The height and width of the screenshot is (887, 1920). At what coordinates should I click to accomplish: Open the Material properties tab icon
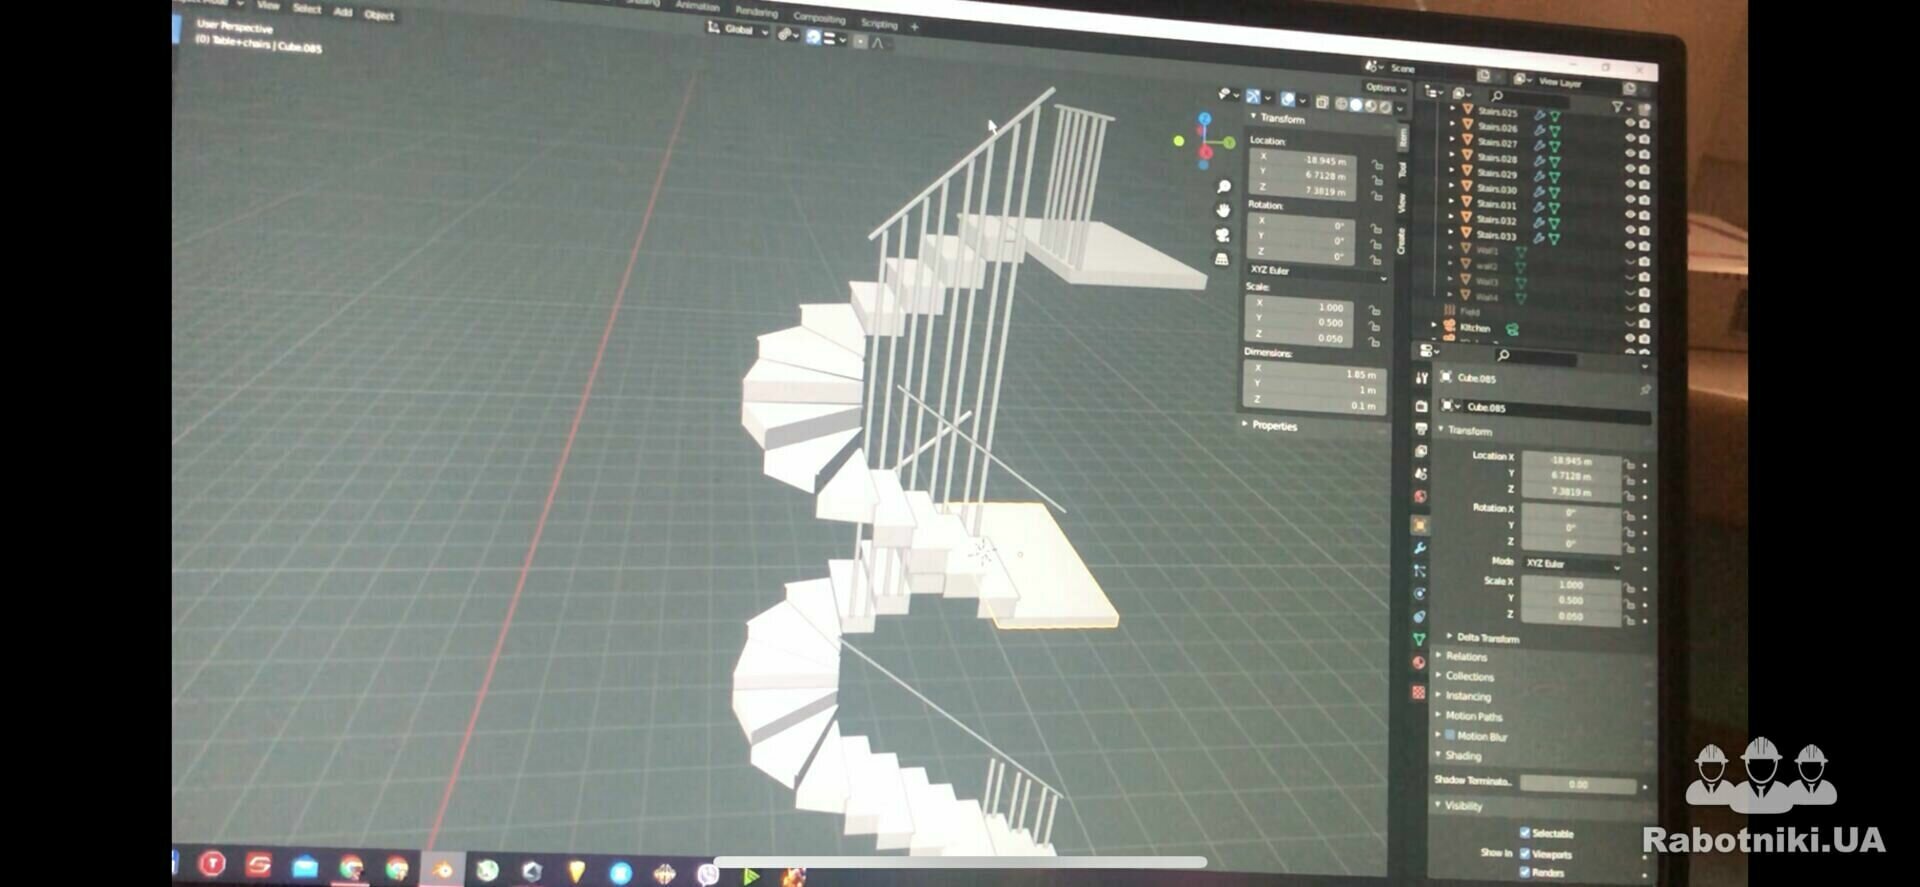(x=1418, y=663)
